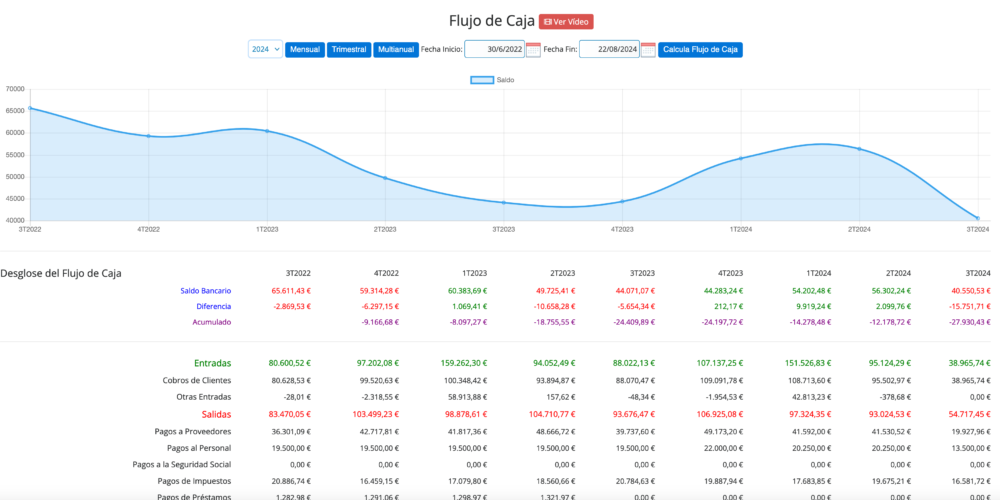Select the 1T2023 chart data point
This screenshot has height=500, width=1000.
click(267, 131)
